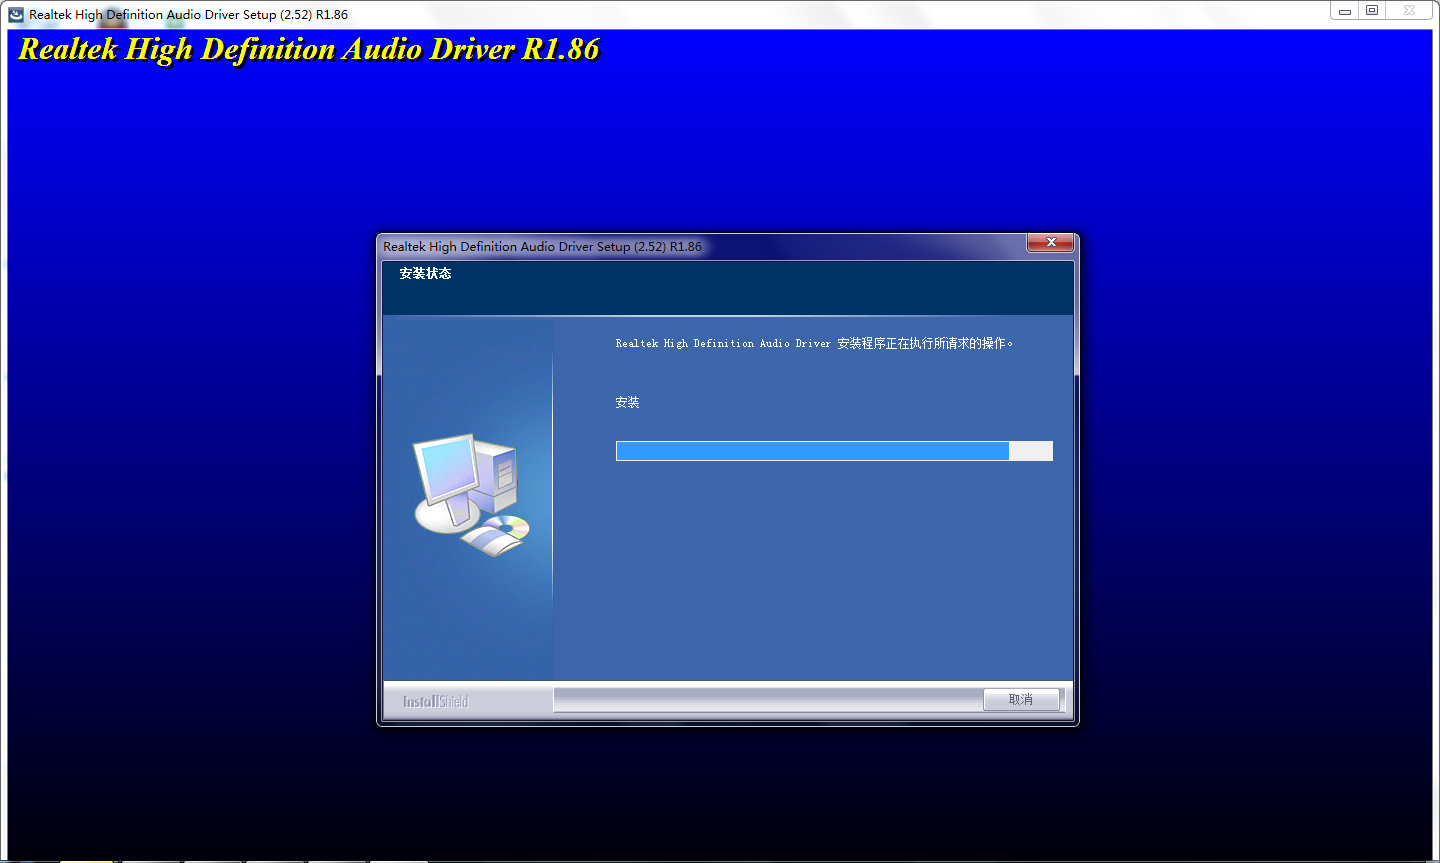Click the red X on the setup dialog
This screenshot has height=863, width=1440.
[x=1049, y=242]
